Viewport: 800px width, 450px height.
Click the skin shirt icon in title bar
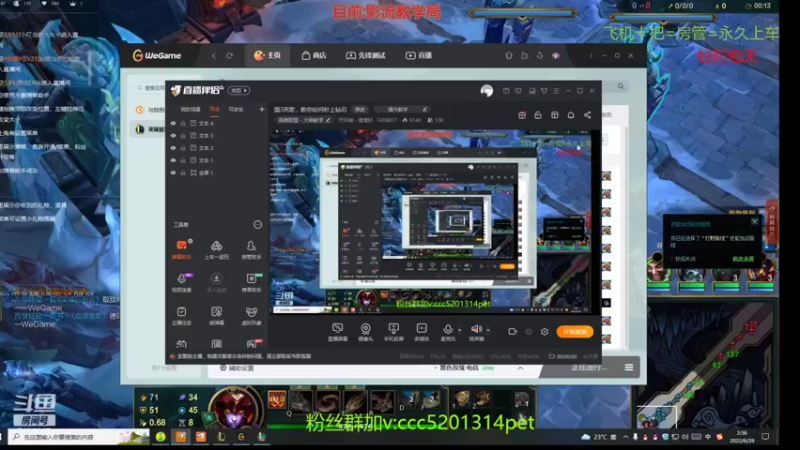pyautogui.click(x=544, y=91)
